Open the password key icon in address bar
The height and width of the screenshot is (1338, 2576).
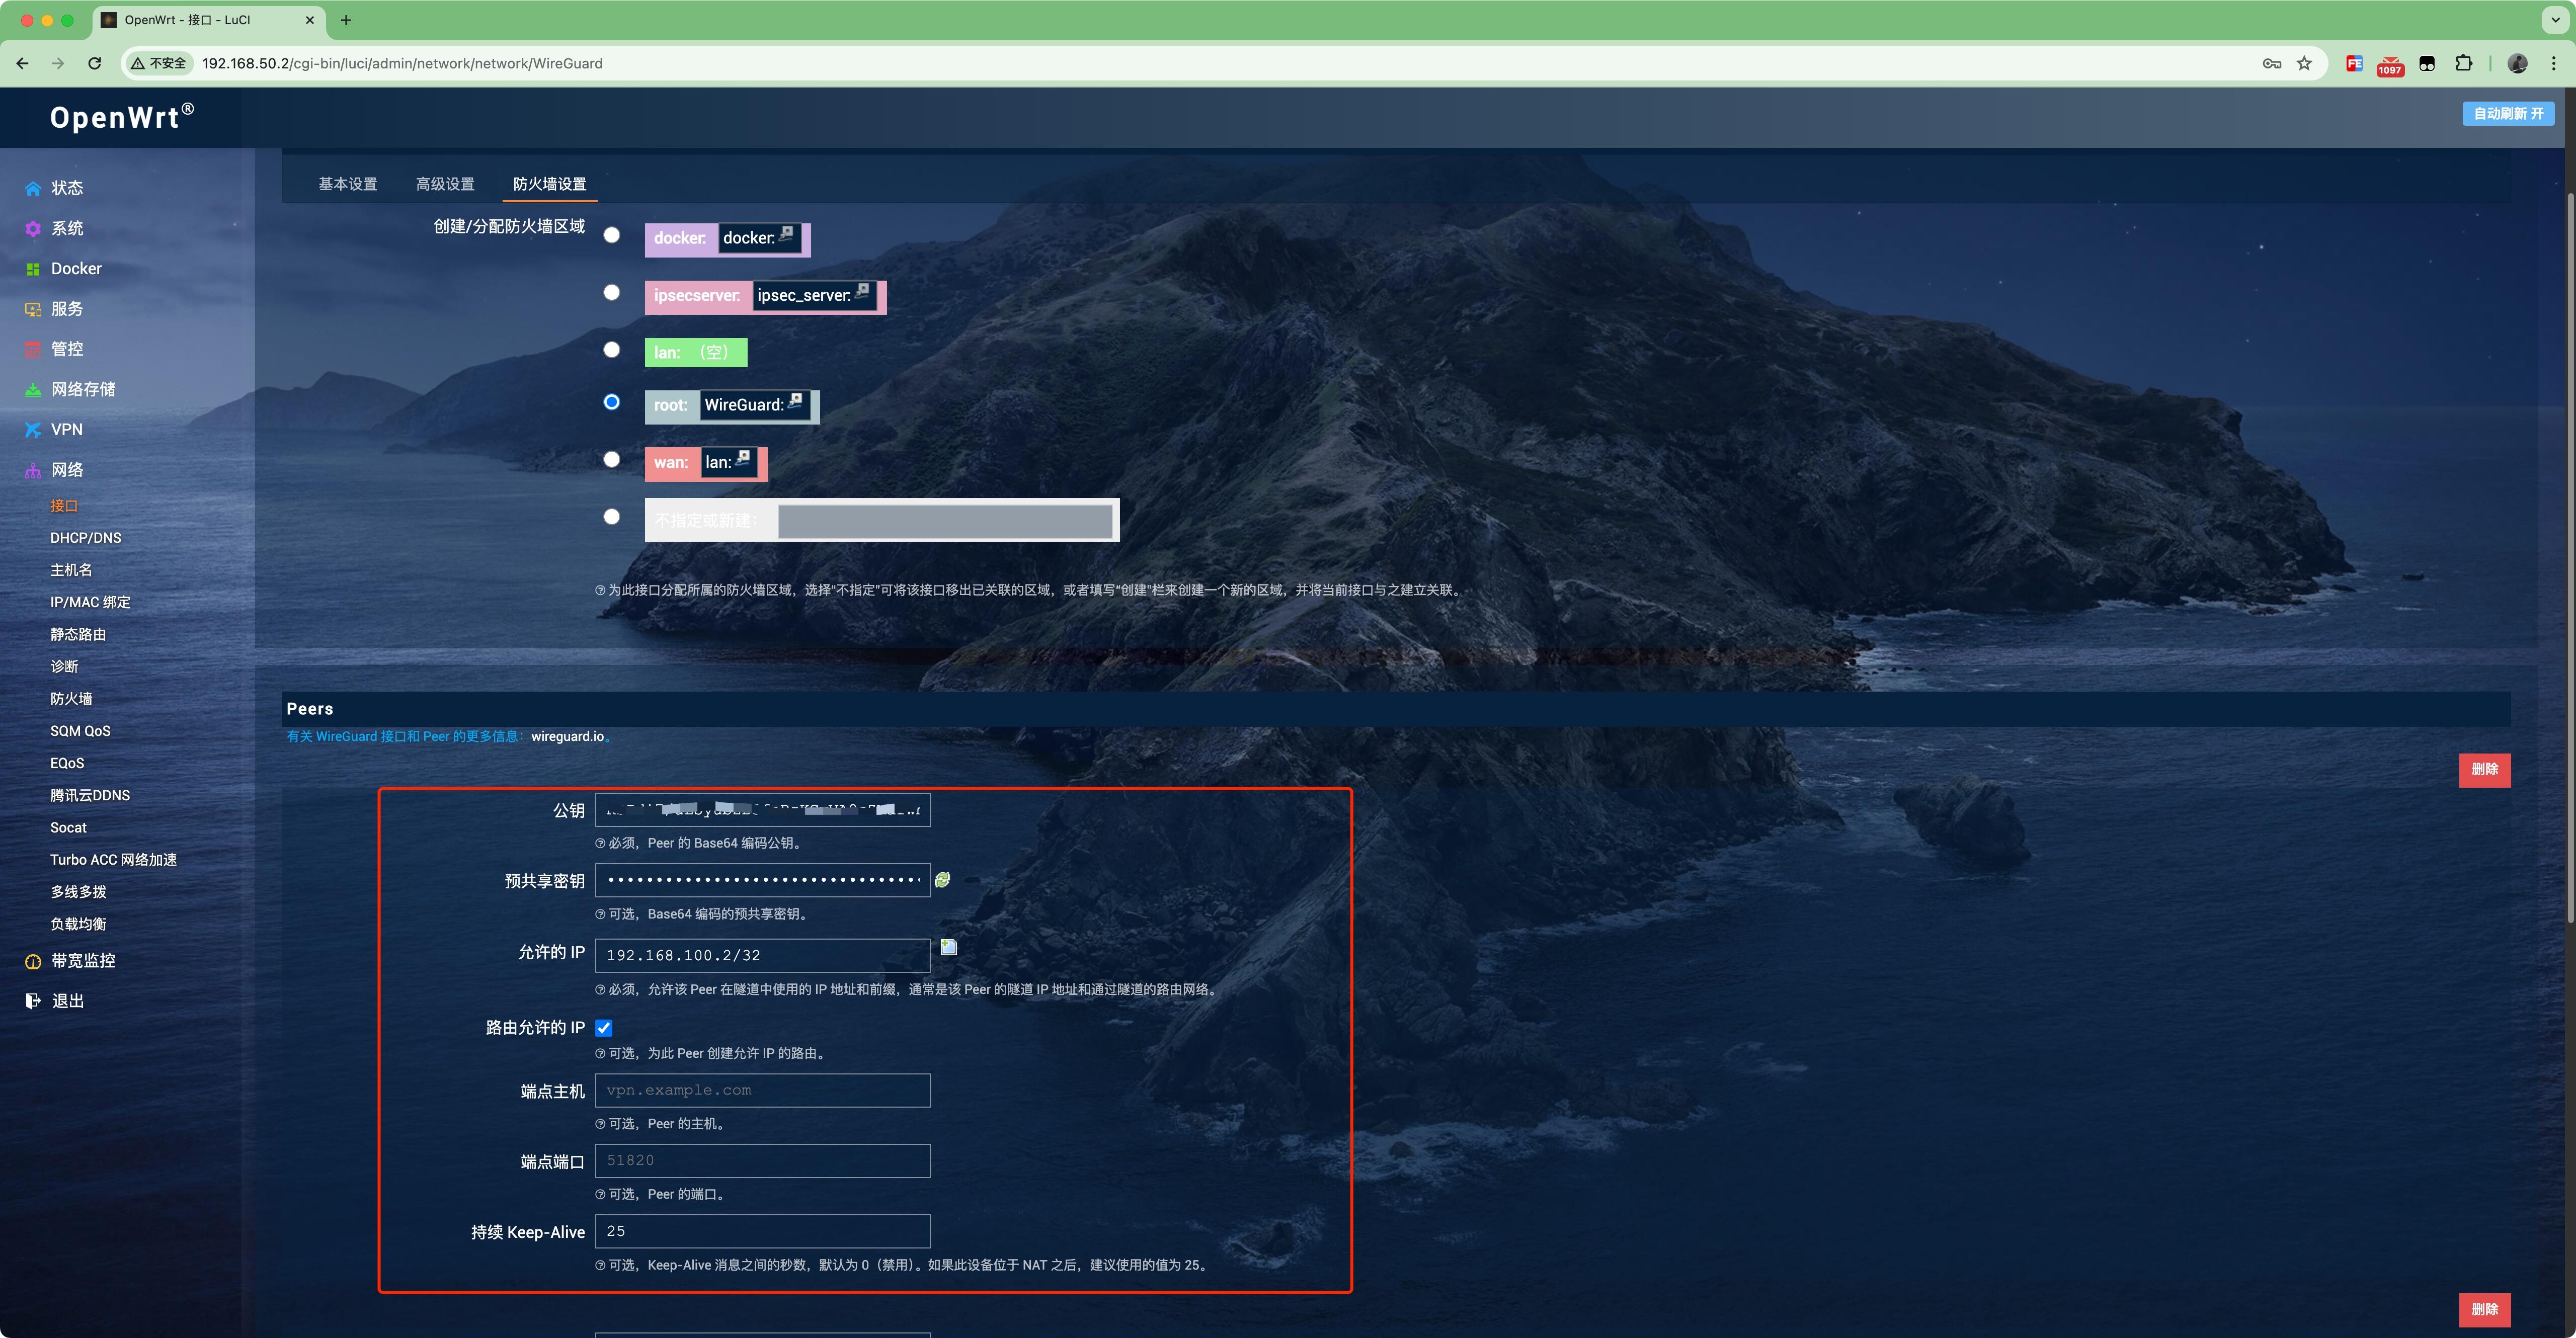pyautogui.click(x=2271, y=63)
